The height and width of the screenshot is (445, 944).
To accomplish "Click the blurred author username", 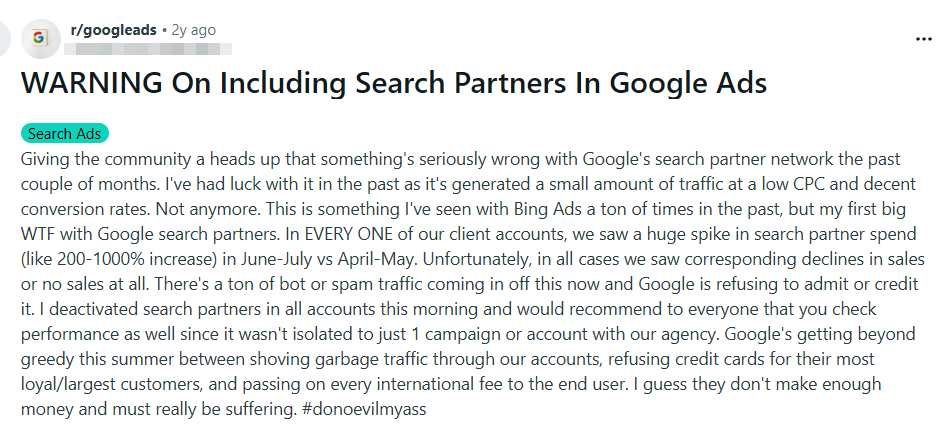I will pos(148,47).
